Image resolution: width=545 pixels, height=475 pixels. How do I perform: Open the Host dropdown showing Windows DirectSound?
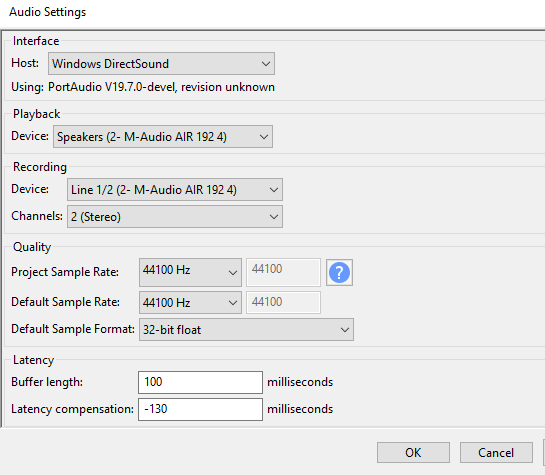161,64
